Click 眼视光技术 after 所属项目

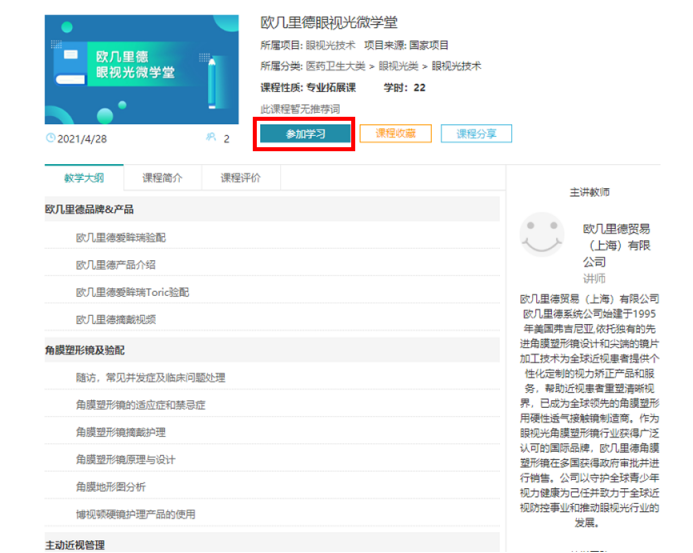pyautogui.click(x=330, y=45)
